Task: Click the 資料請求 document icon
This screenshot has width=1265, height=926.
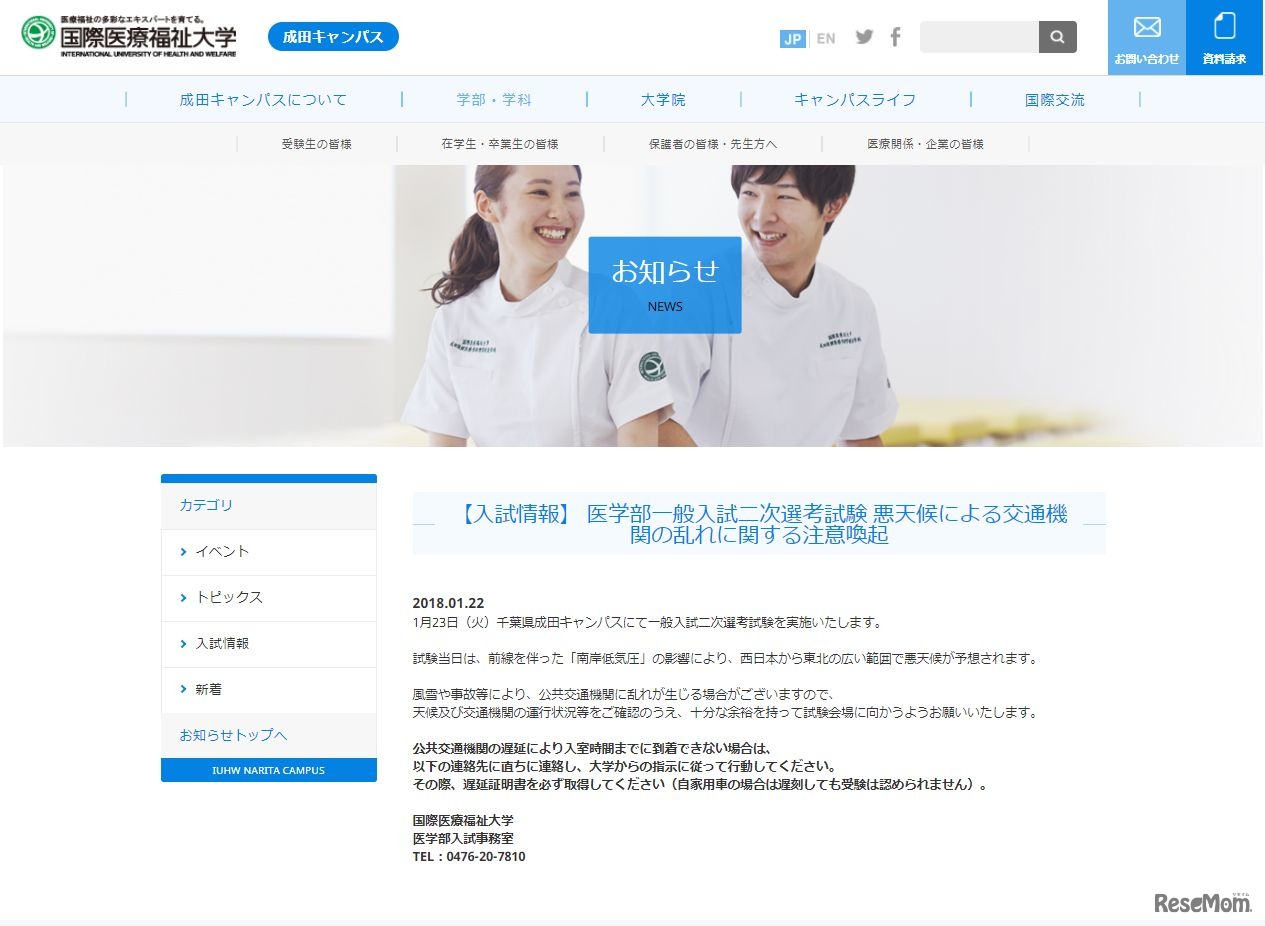Action: point(1225,25)
